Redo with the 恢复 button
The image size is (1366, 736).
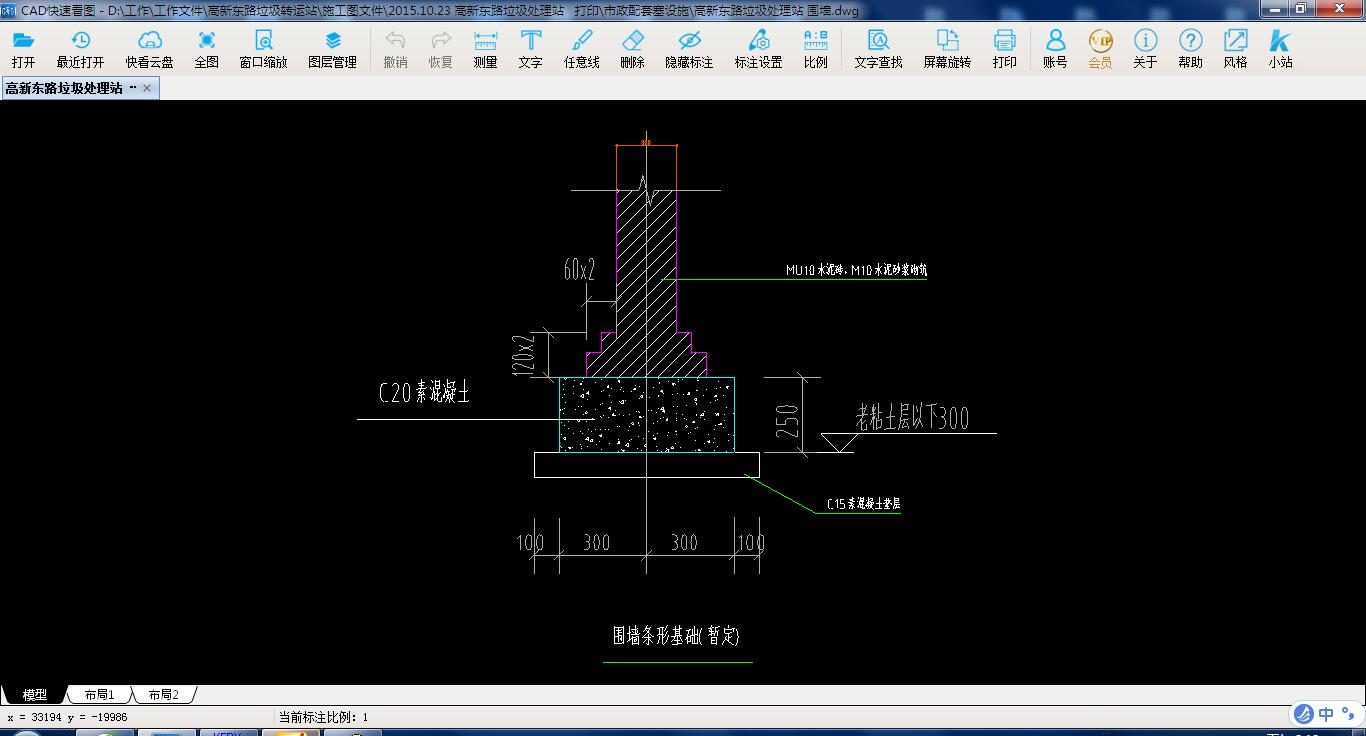coord(441,48)
